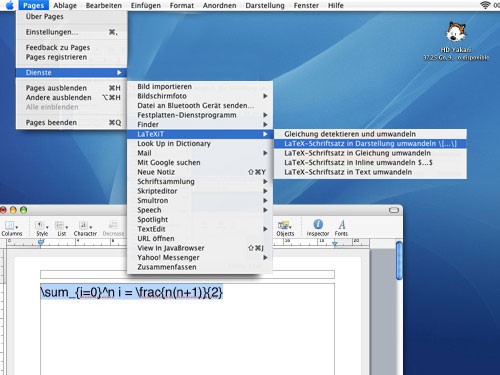Choose View in JavaBrowser
This screenshot has width=500, height=375.
200,248
